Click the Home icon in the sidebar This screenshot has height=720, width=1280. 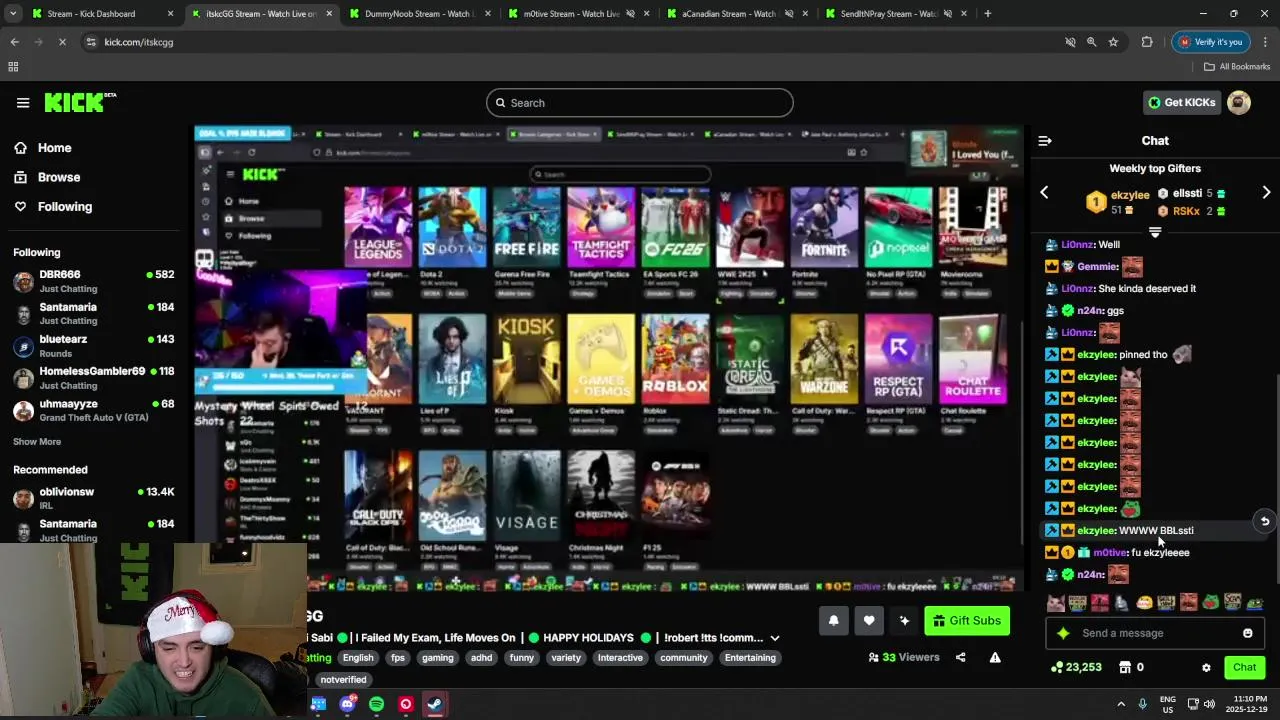point(20,148)
